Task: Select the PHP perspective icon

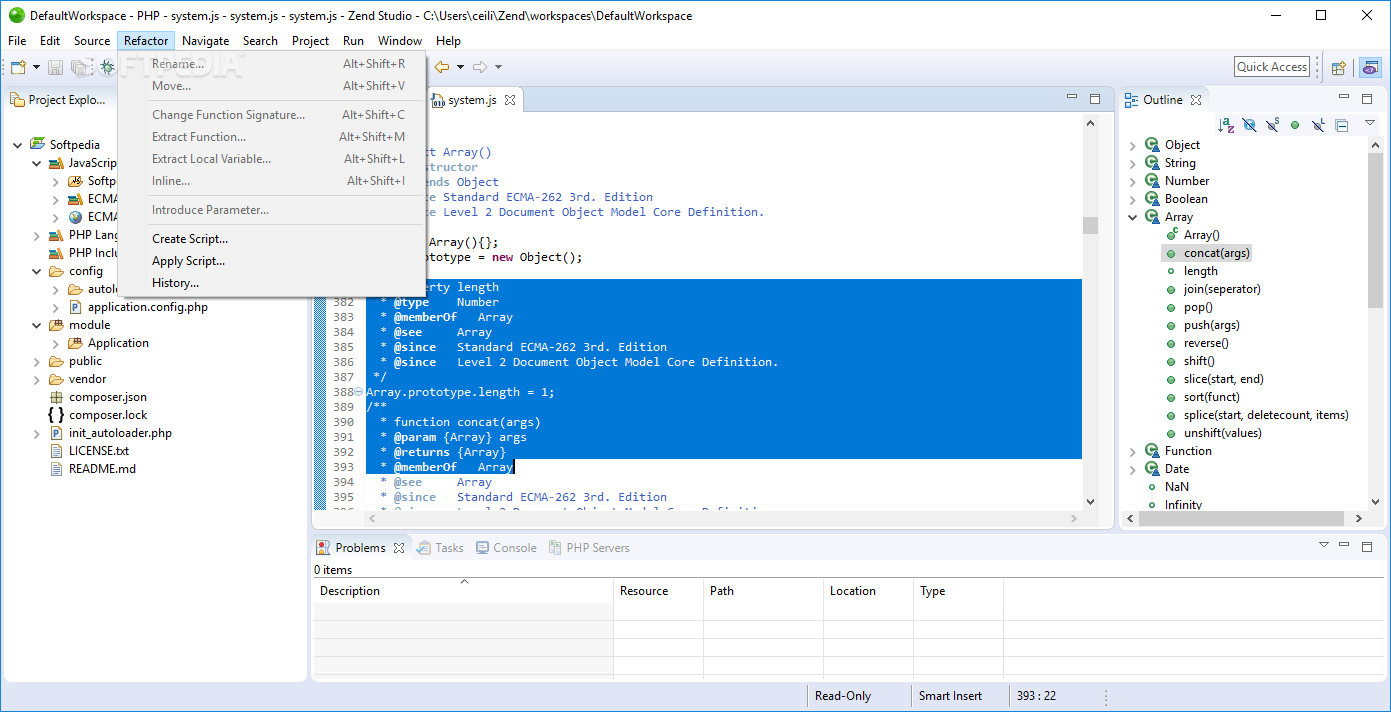Action: click(1370, 67)
